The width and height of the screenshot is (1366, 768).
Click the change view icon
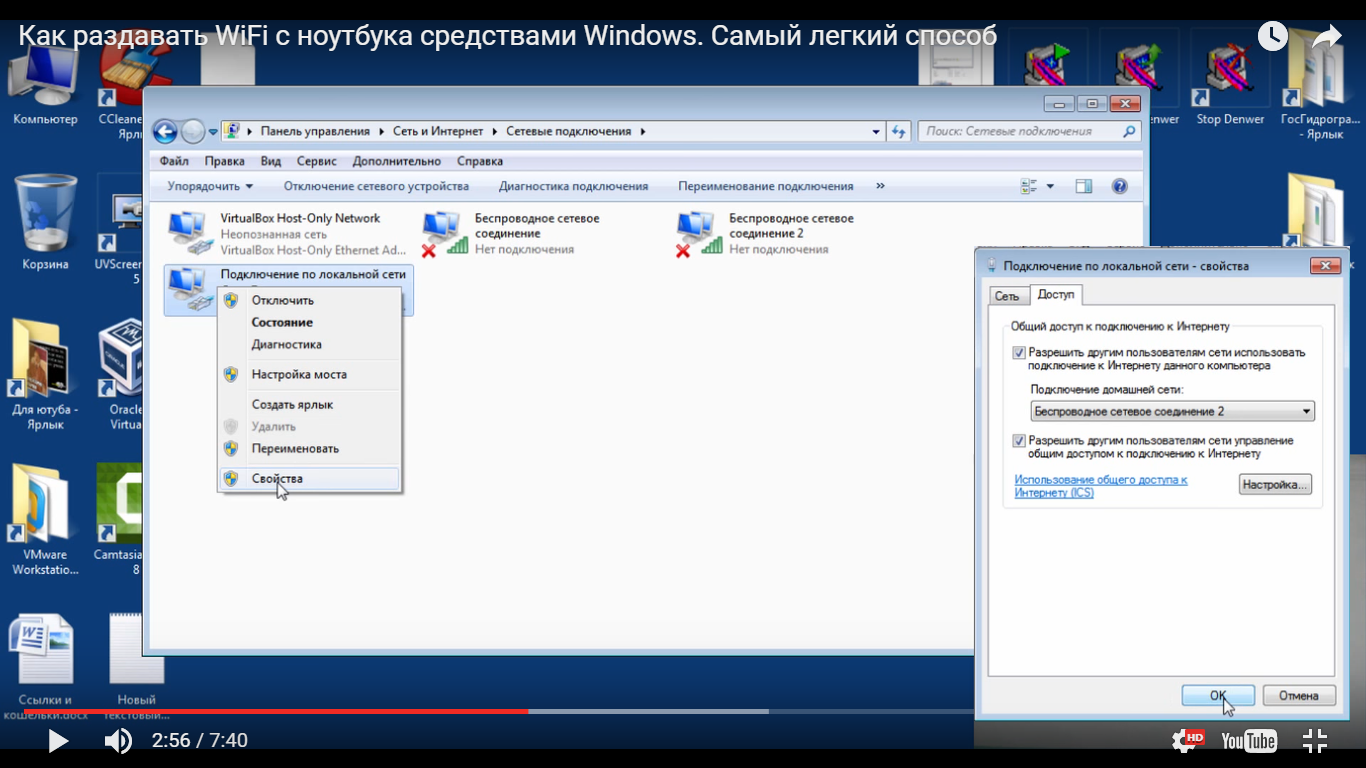[1029, 186]
